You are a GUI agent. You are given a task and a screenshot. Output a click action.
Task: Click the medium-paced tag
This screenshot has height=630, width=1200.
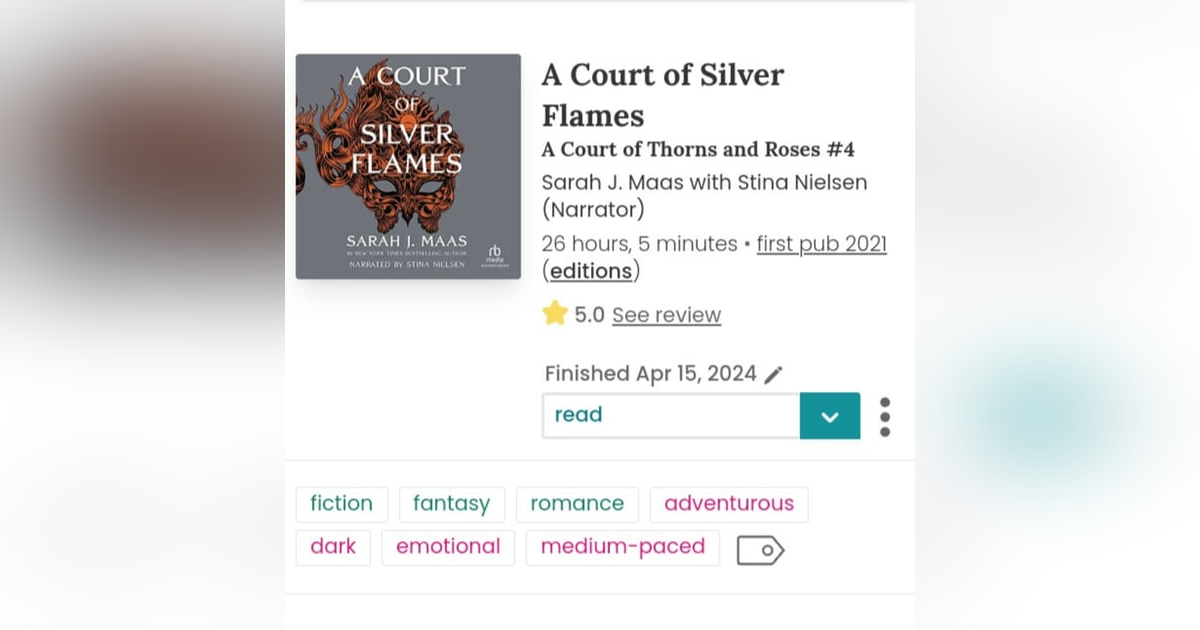(x=622, y=547)
